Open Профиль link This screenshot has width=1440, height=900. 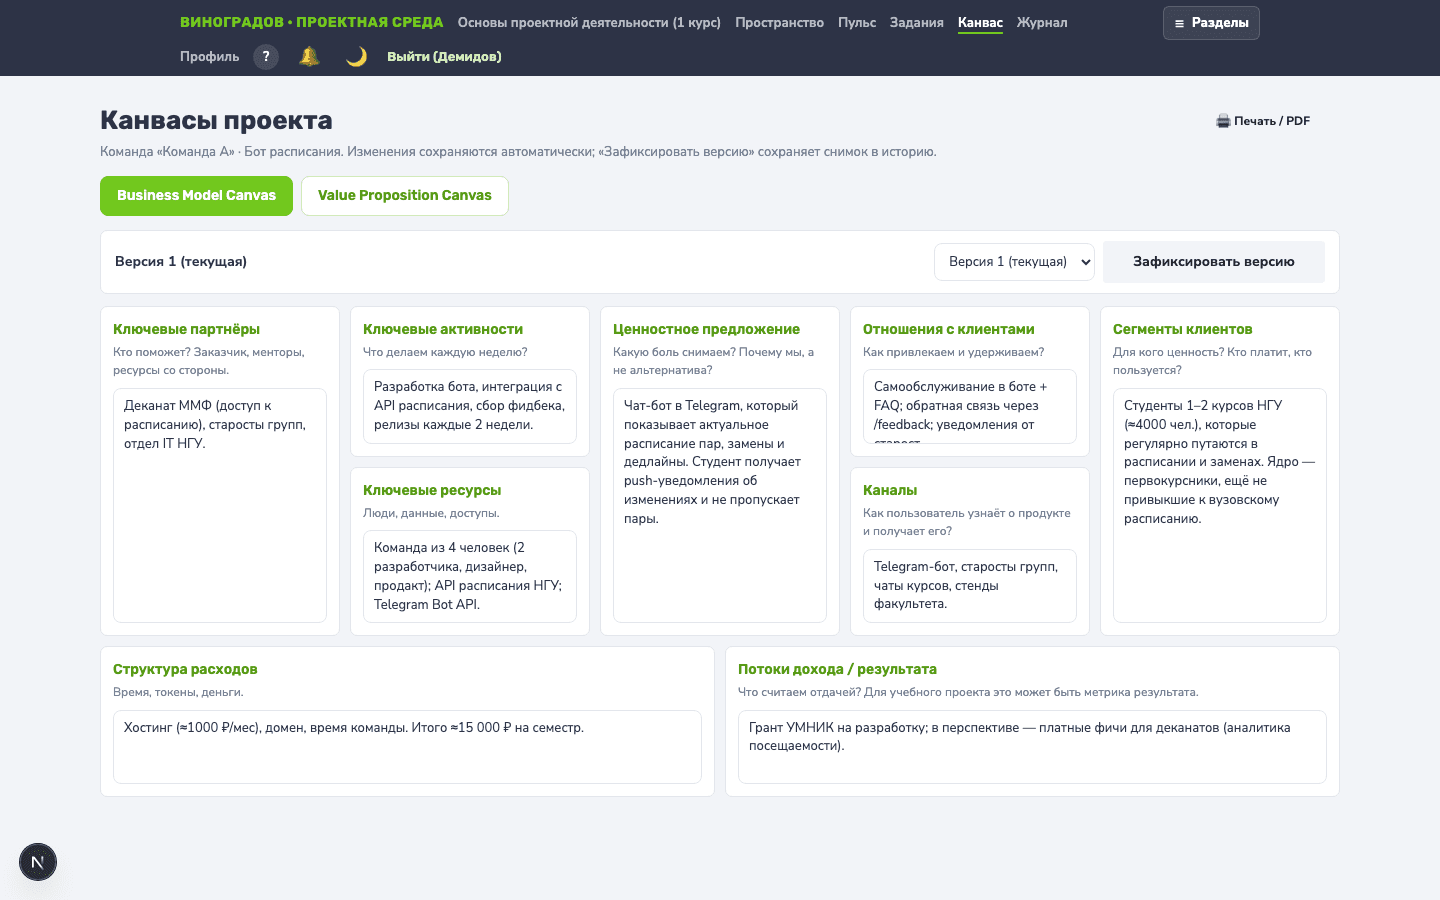[210, 57]
